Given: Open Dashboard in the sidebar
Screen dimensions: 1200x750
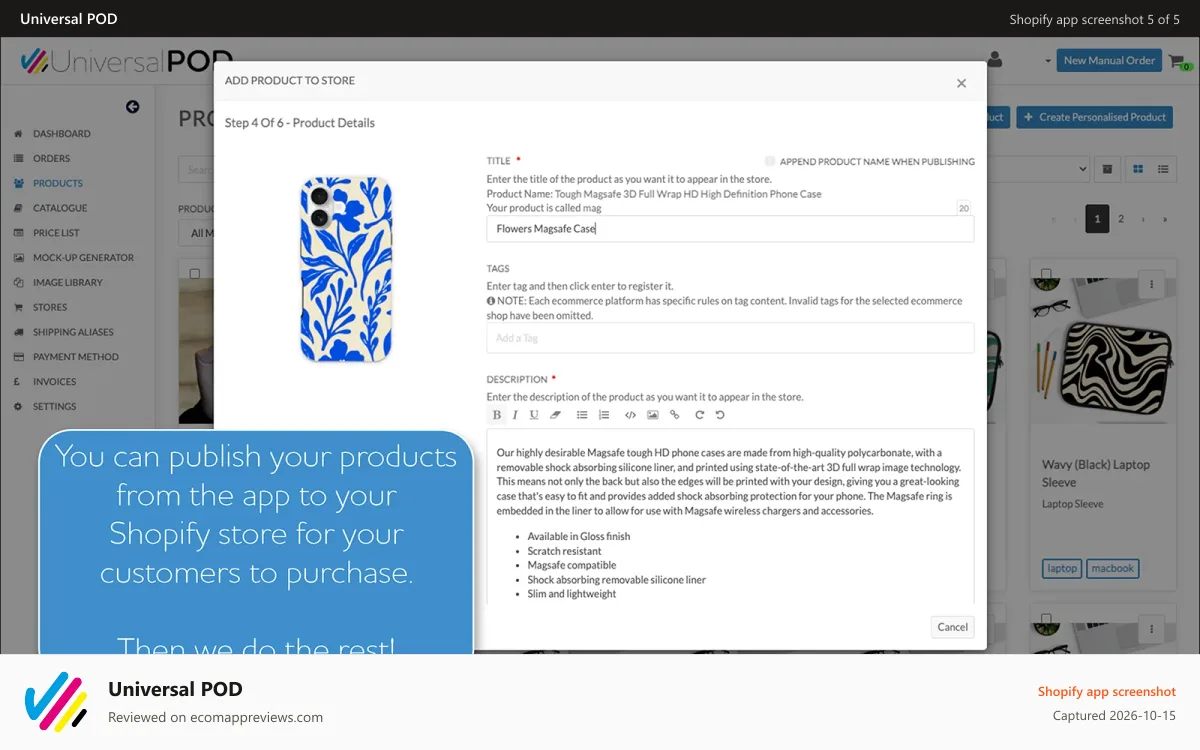Looking at the screenshot, I should 61,133.
